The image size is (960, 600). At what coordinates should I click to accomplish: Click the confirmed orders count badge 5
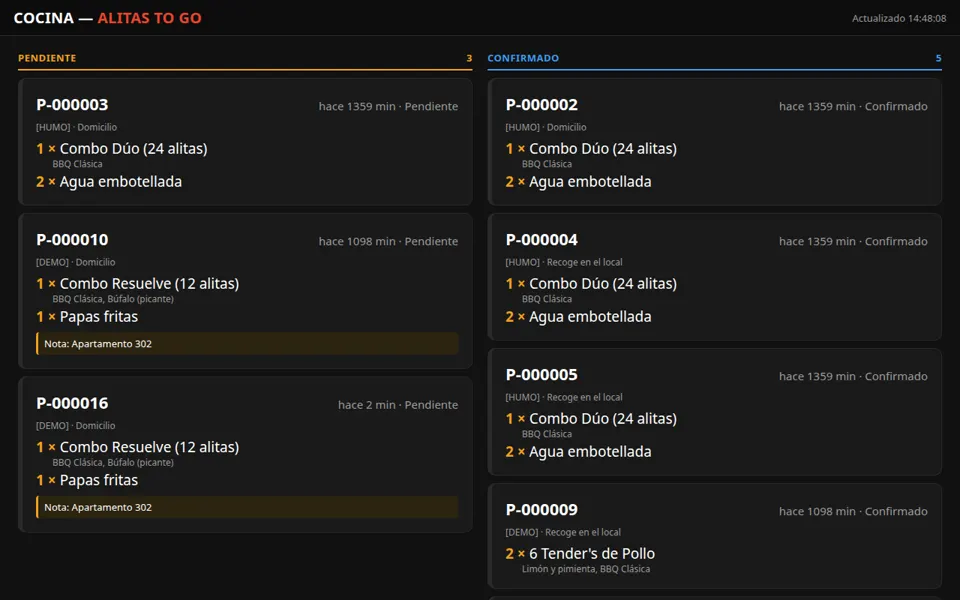pyautogui.click(x=939, y=58)
